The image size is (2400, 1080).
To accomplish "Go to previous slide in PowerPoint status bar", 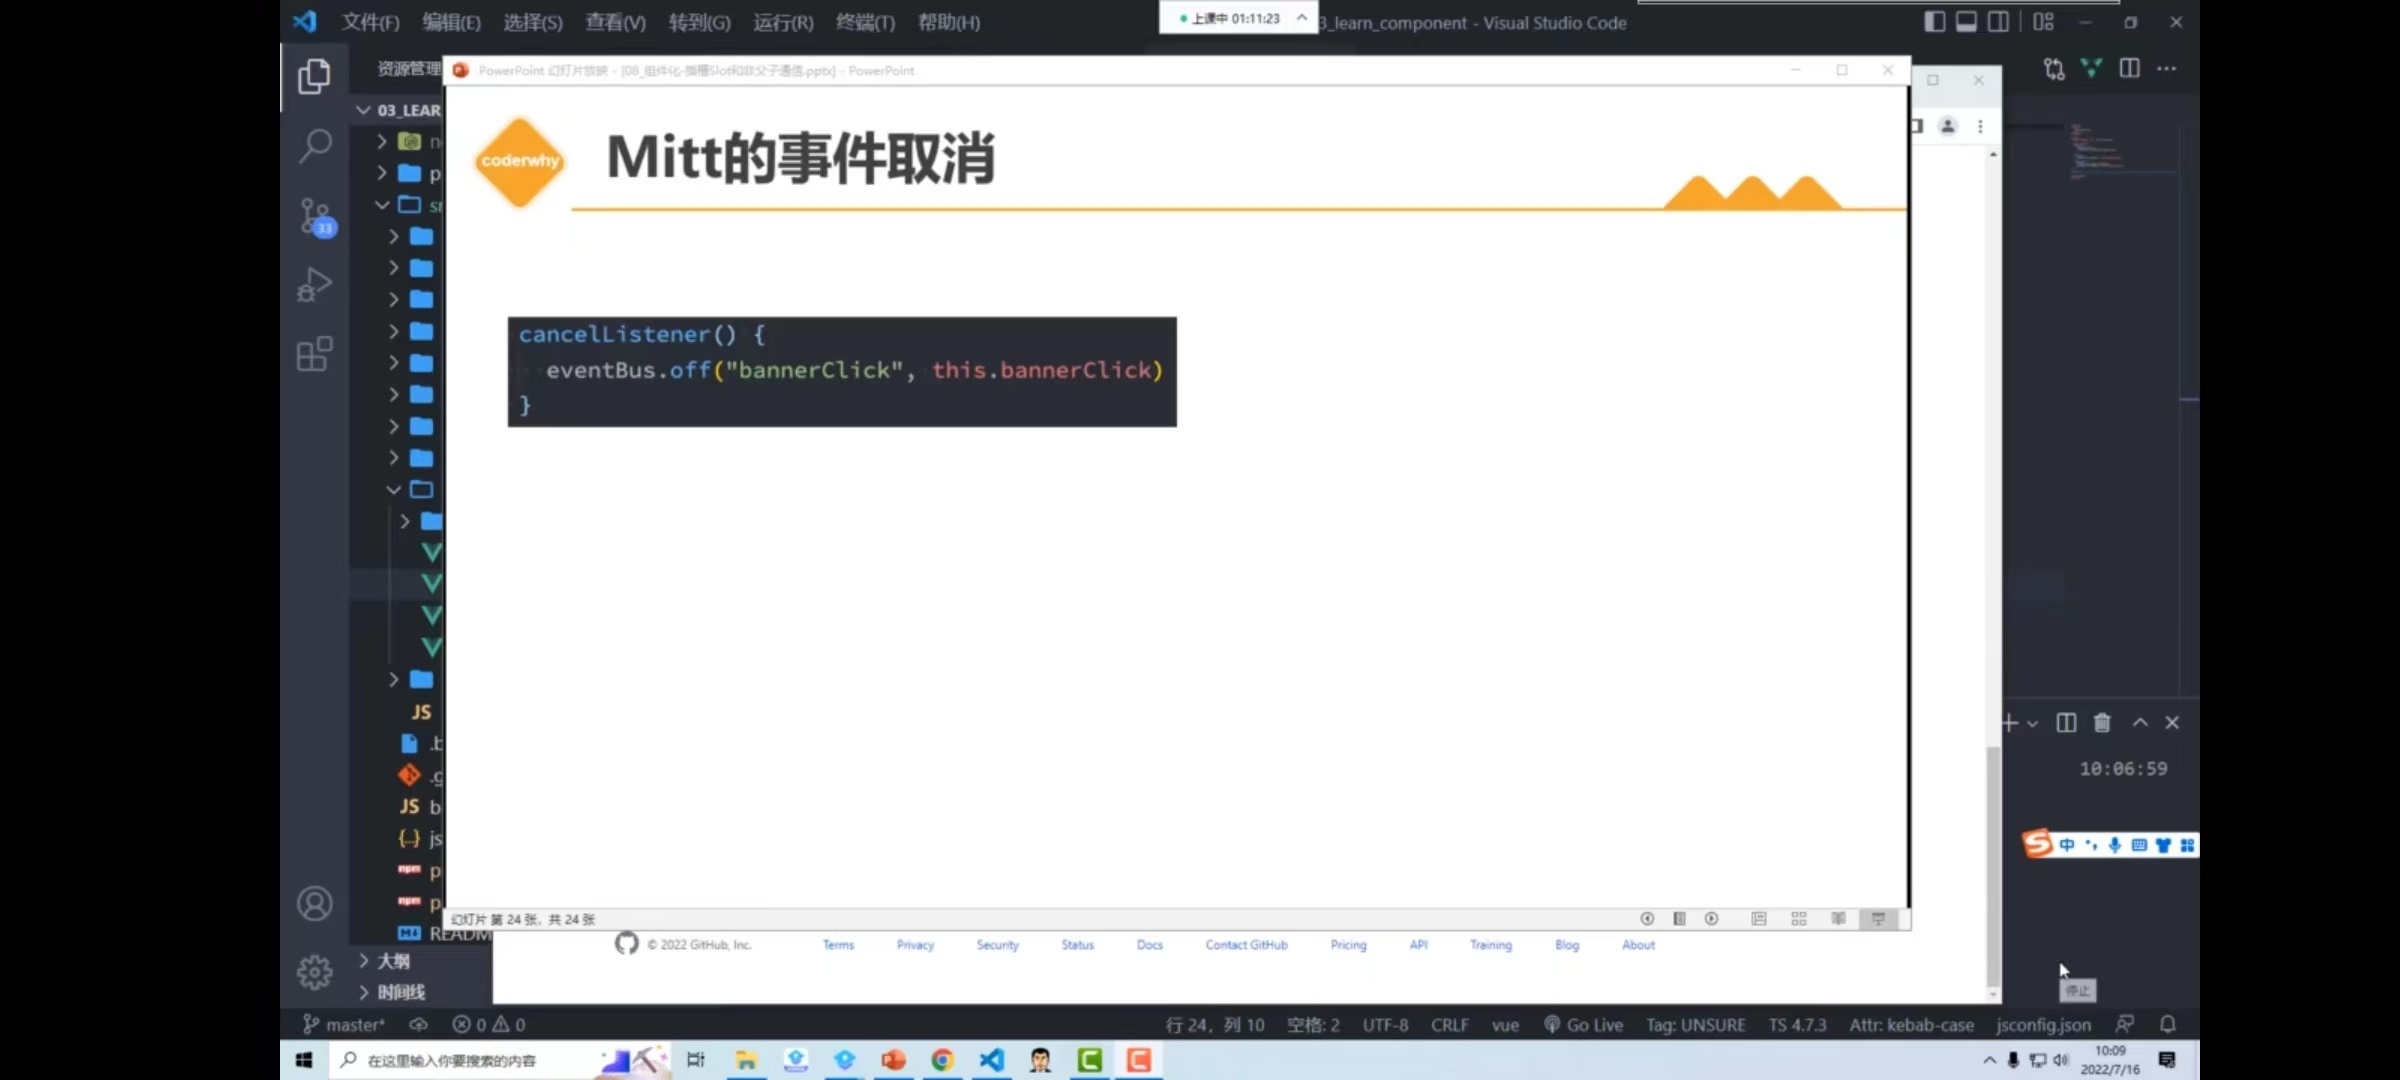I will tap(1647, 919).
